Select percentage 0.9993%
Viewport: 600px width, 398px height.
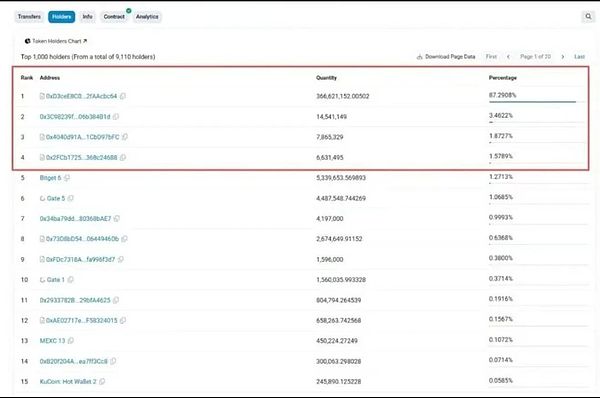coord(501,217)
